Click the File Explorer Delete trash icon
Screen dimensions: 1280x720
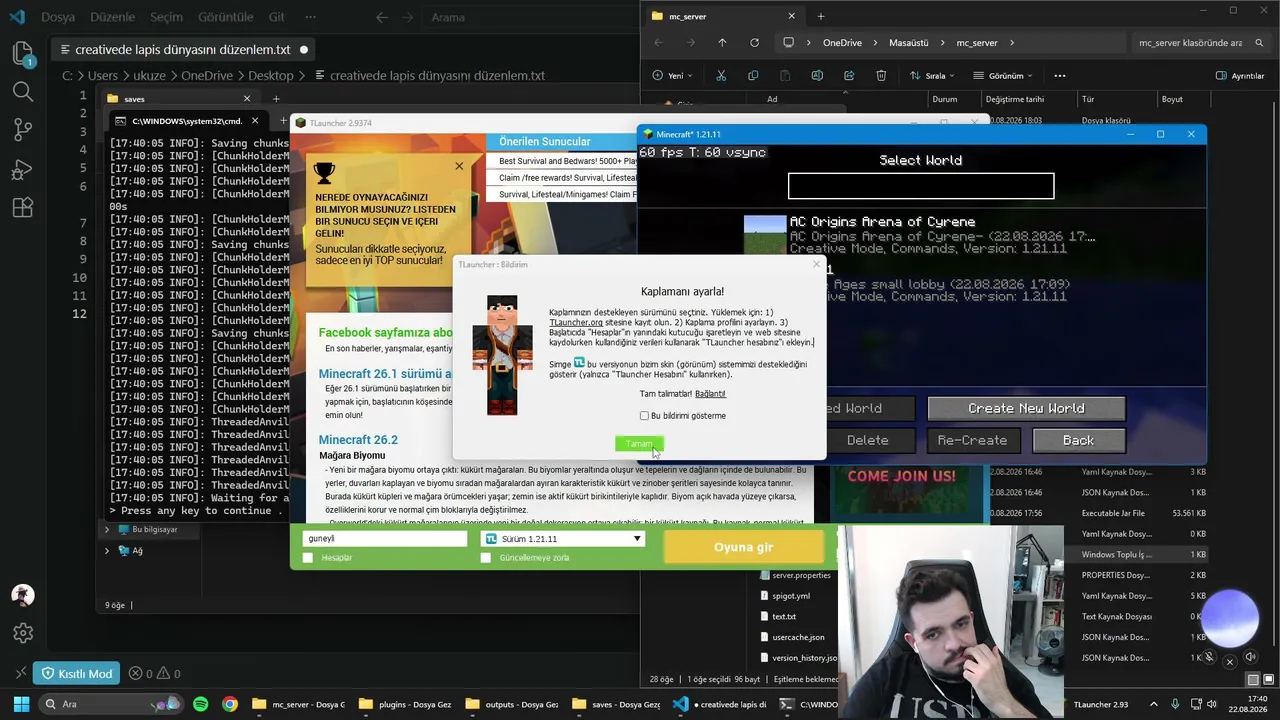(x=881, y=76)
